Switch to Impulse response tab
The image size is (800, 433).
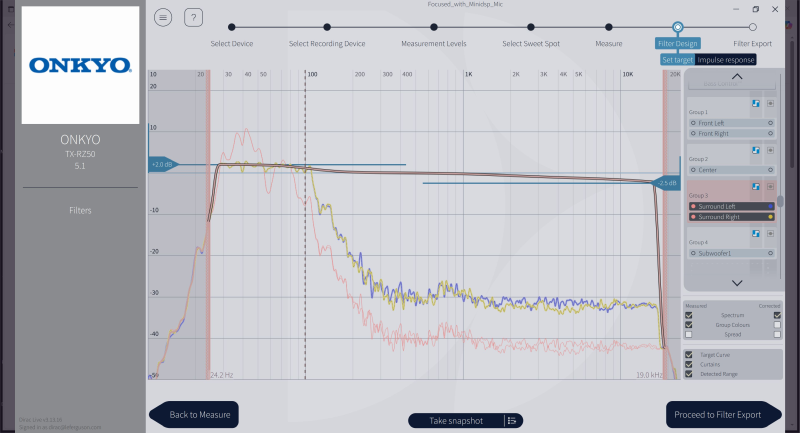[726, 60]
